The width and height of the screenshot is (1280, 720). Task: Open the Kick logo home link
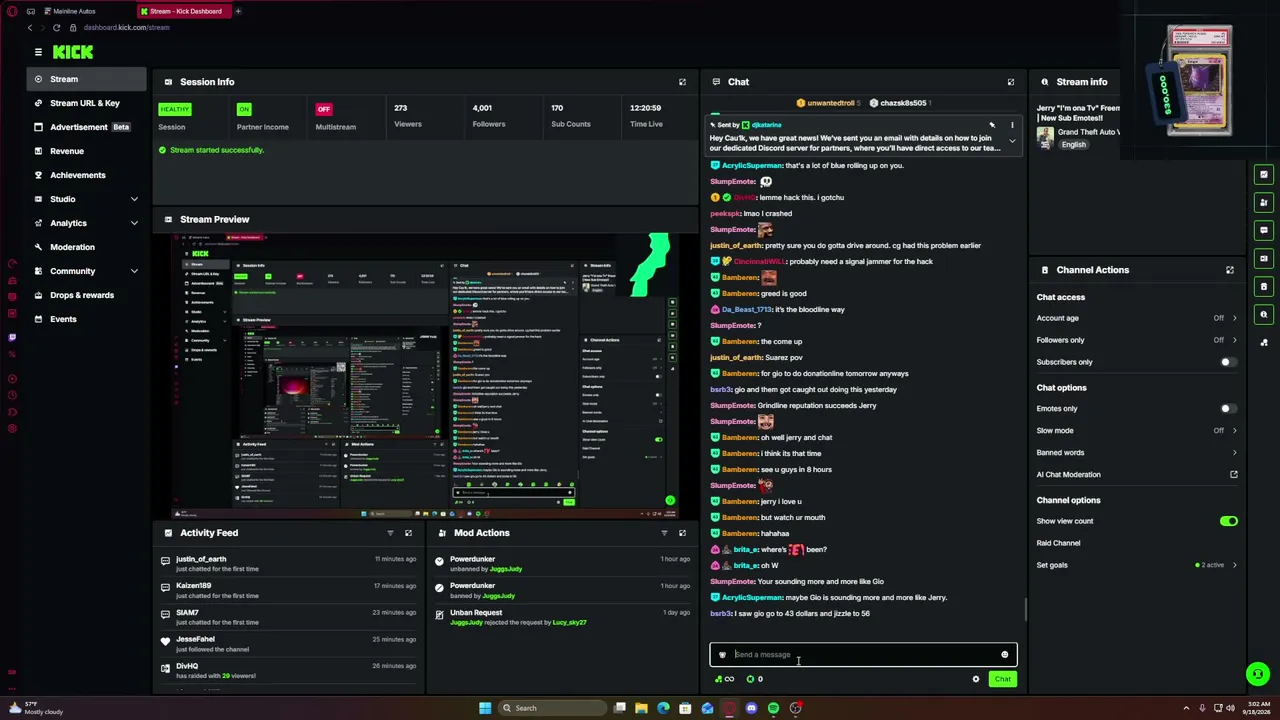point(73,52)
